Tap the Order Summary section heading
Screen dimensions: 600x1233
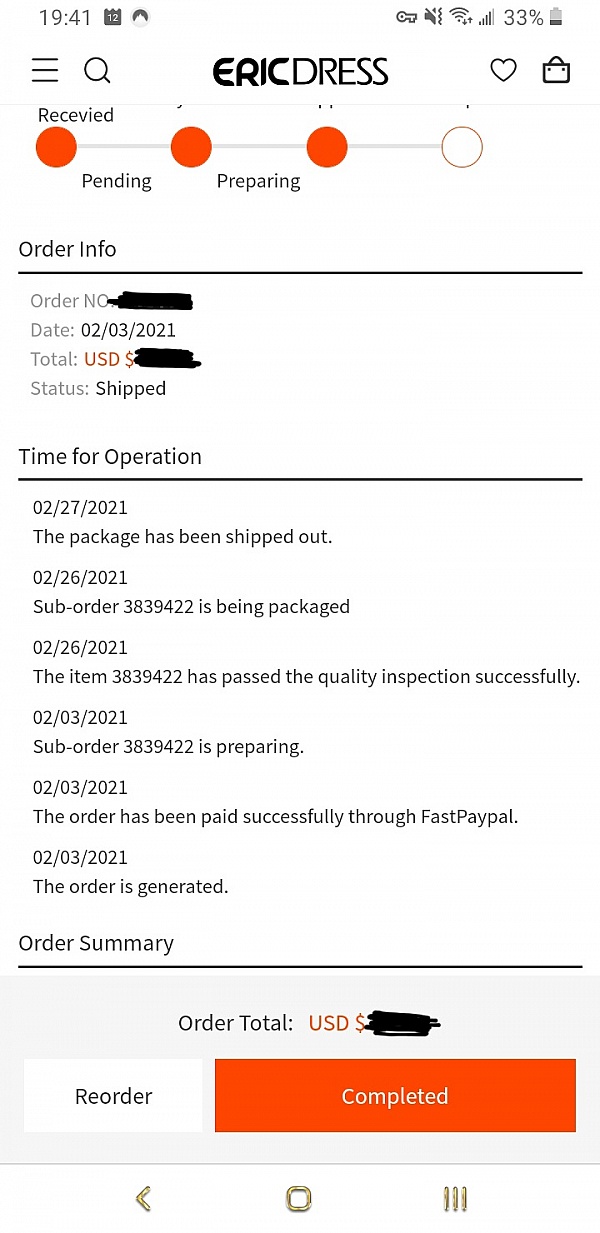(96, 943)
